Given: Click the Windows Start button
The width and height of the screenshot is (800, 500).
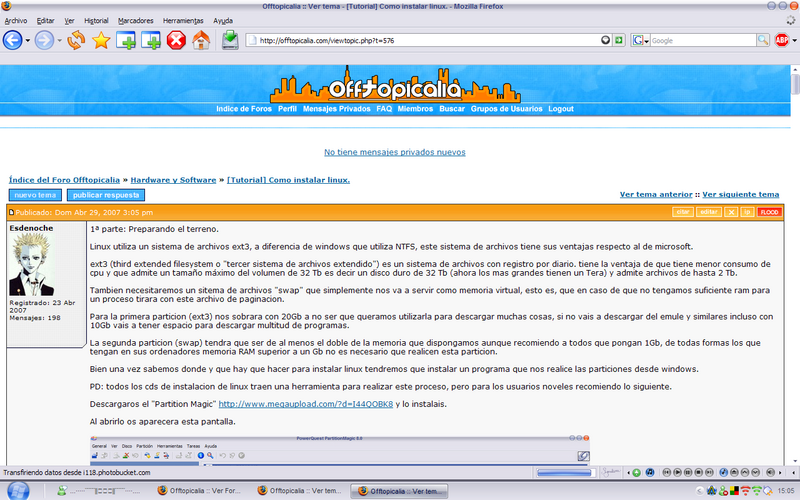Looking at the screenshot, I should point(24,490).
